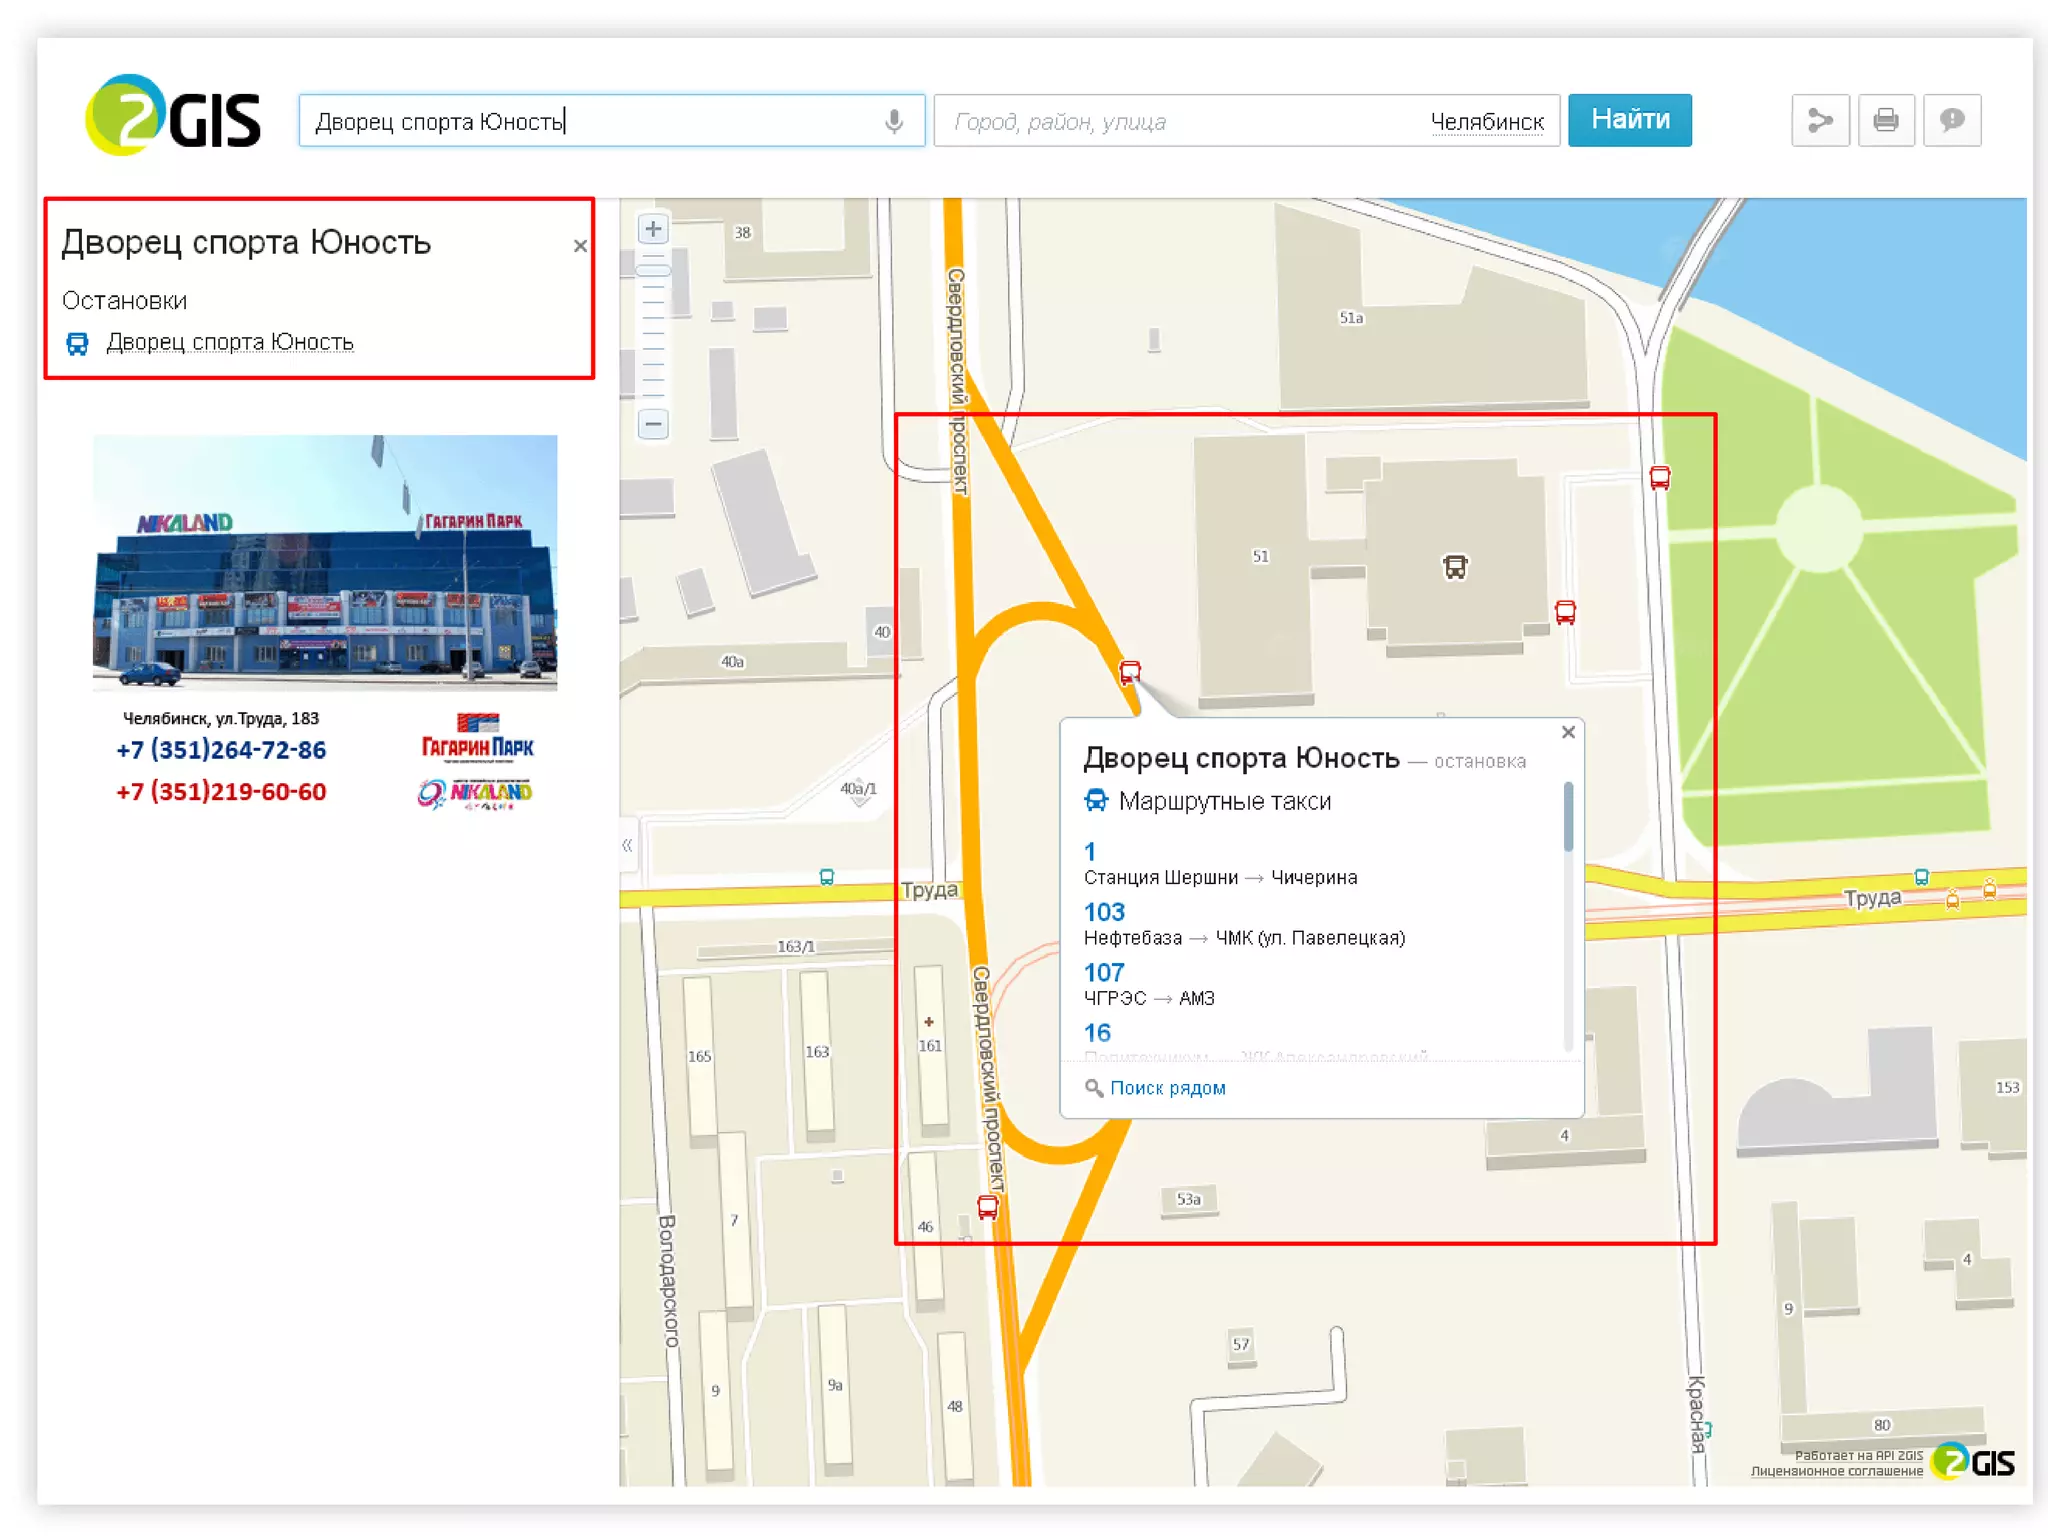Click the 2GIS logo top left
The height and width of the screenshot is (1536, 2048).
[173, 116]
